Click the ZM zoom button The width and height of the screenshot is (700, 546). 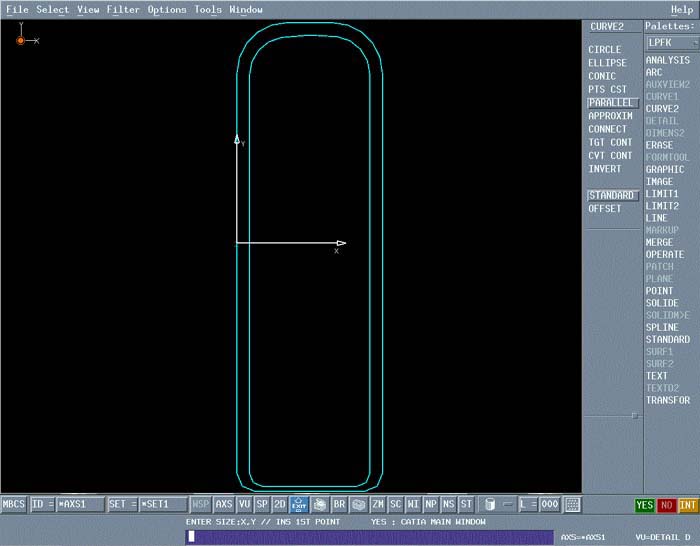[378, 505]
